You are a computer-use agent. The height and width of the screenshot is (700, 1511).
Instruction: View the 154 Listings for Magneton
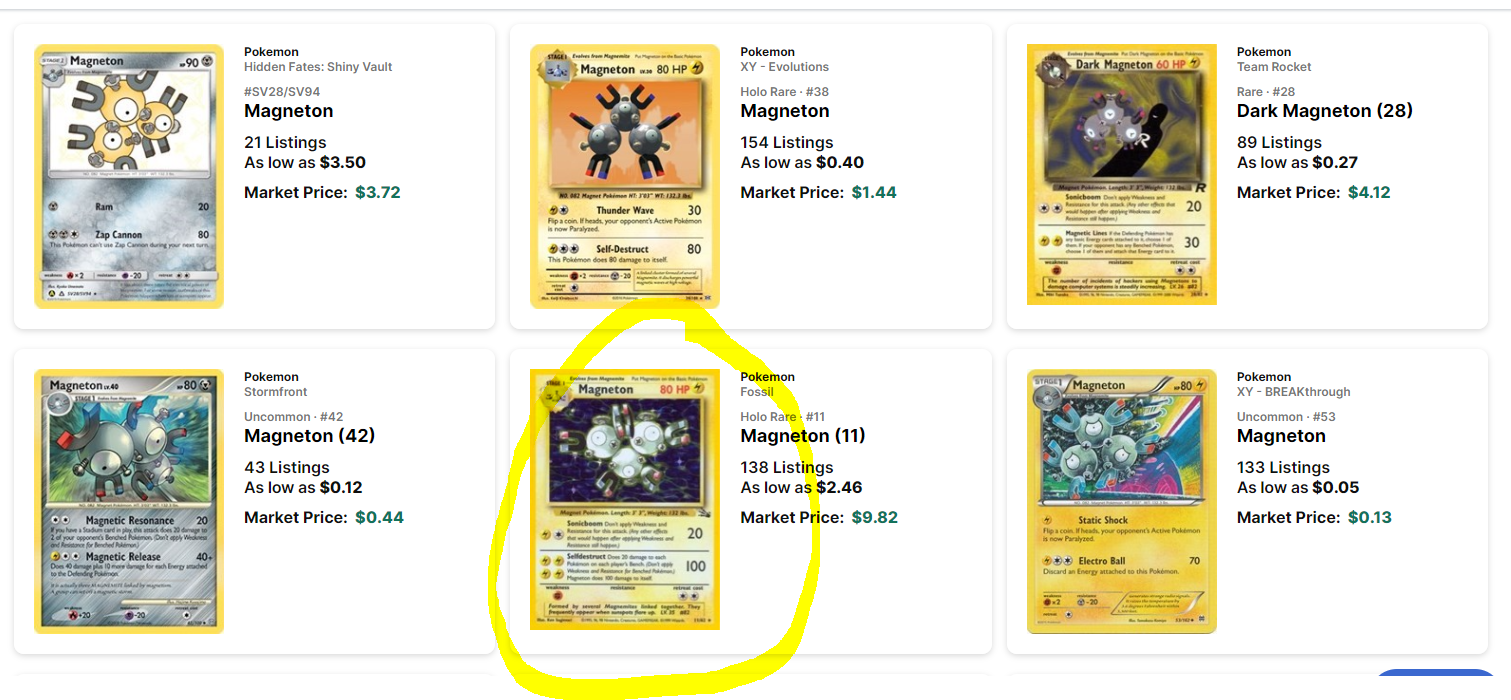(786, 143)
